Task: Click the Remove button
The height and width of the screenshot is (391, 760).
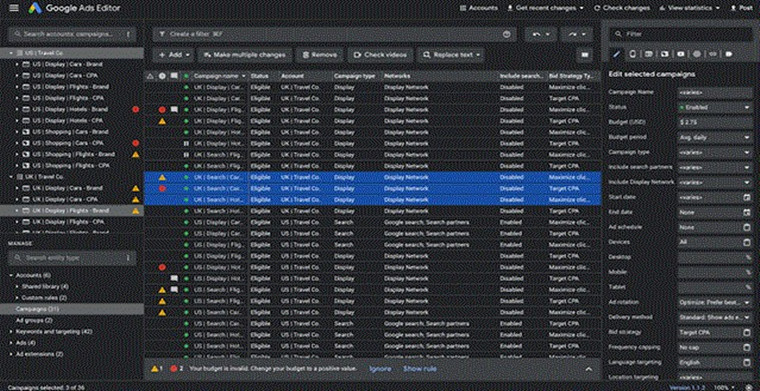Action: click(319, 55)
